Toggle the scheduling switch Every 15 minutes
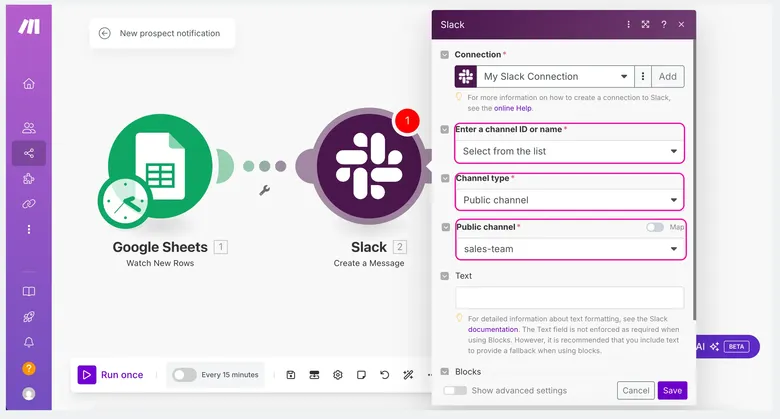The height and width of the screenshot is (419, 780). 184,375
